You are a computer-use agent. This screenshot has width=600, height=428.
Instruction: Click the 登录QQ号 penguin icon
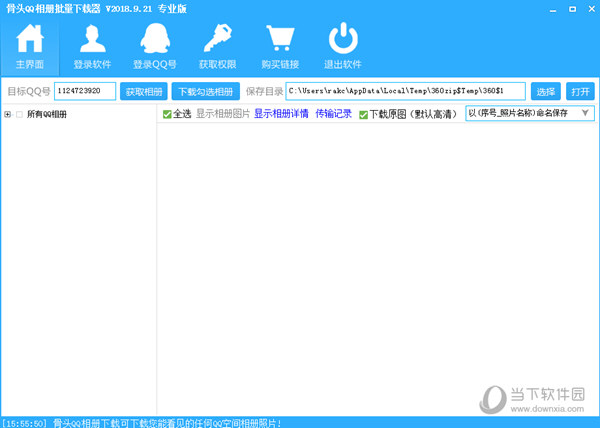[x=155, y=39]
